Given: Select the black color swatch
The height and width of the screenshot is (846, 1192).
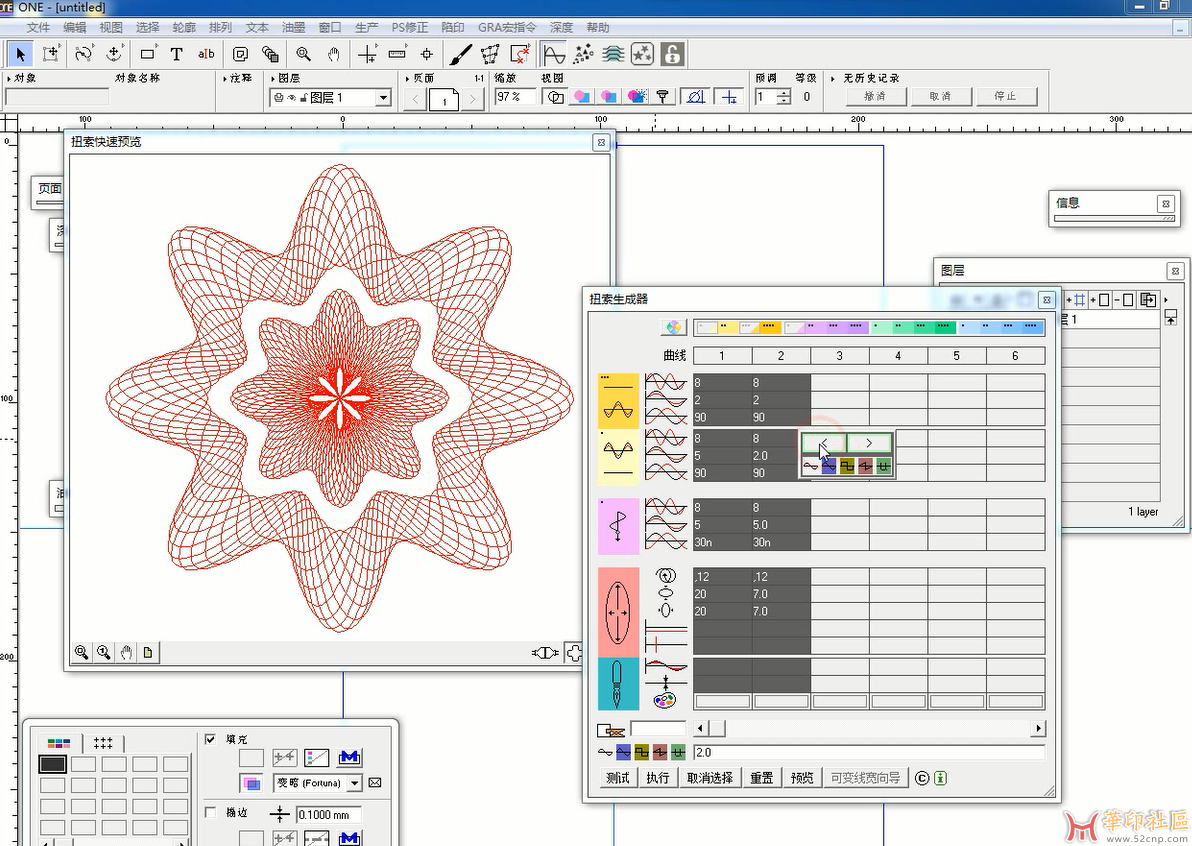Looking at the screenshot, I should tap(53, 764).
